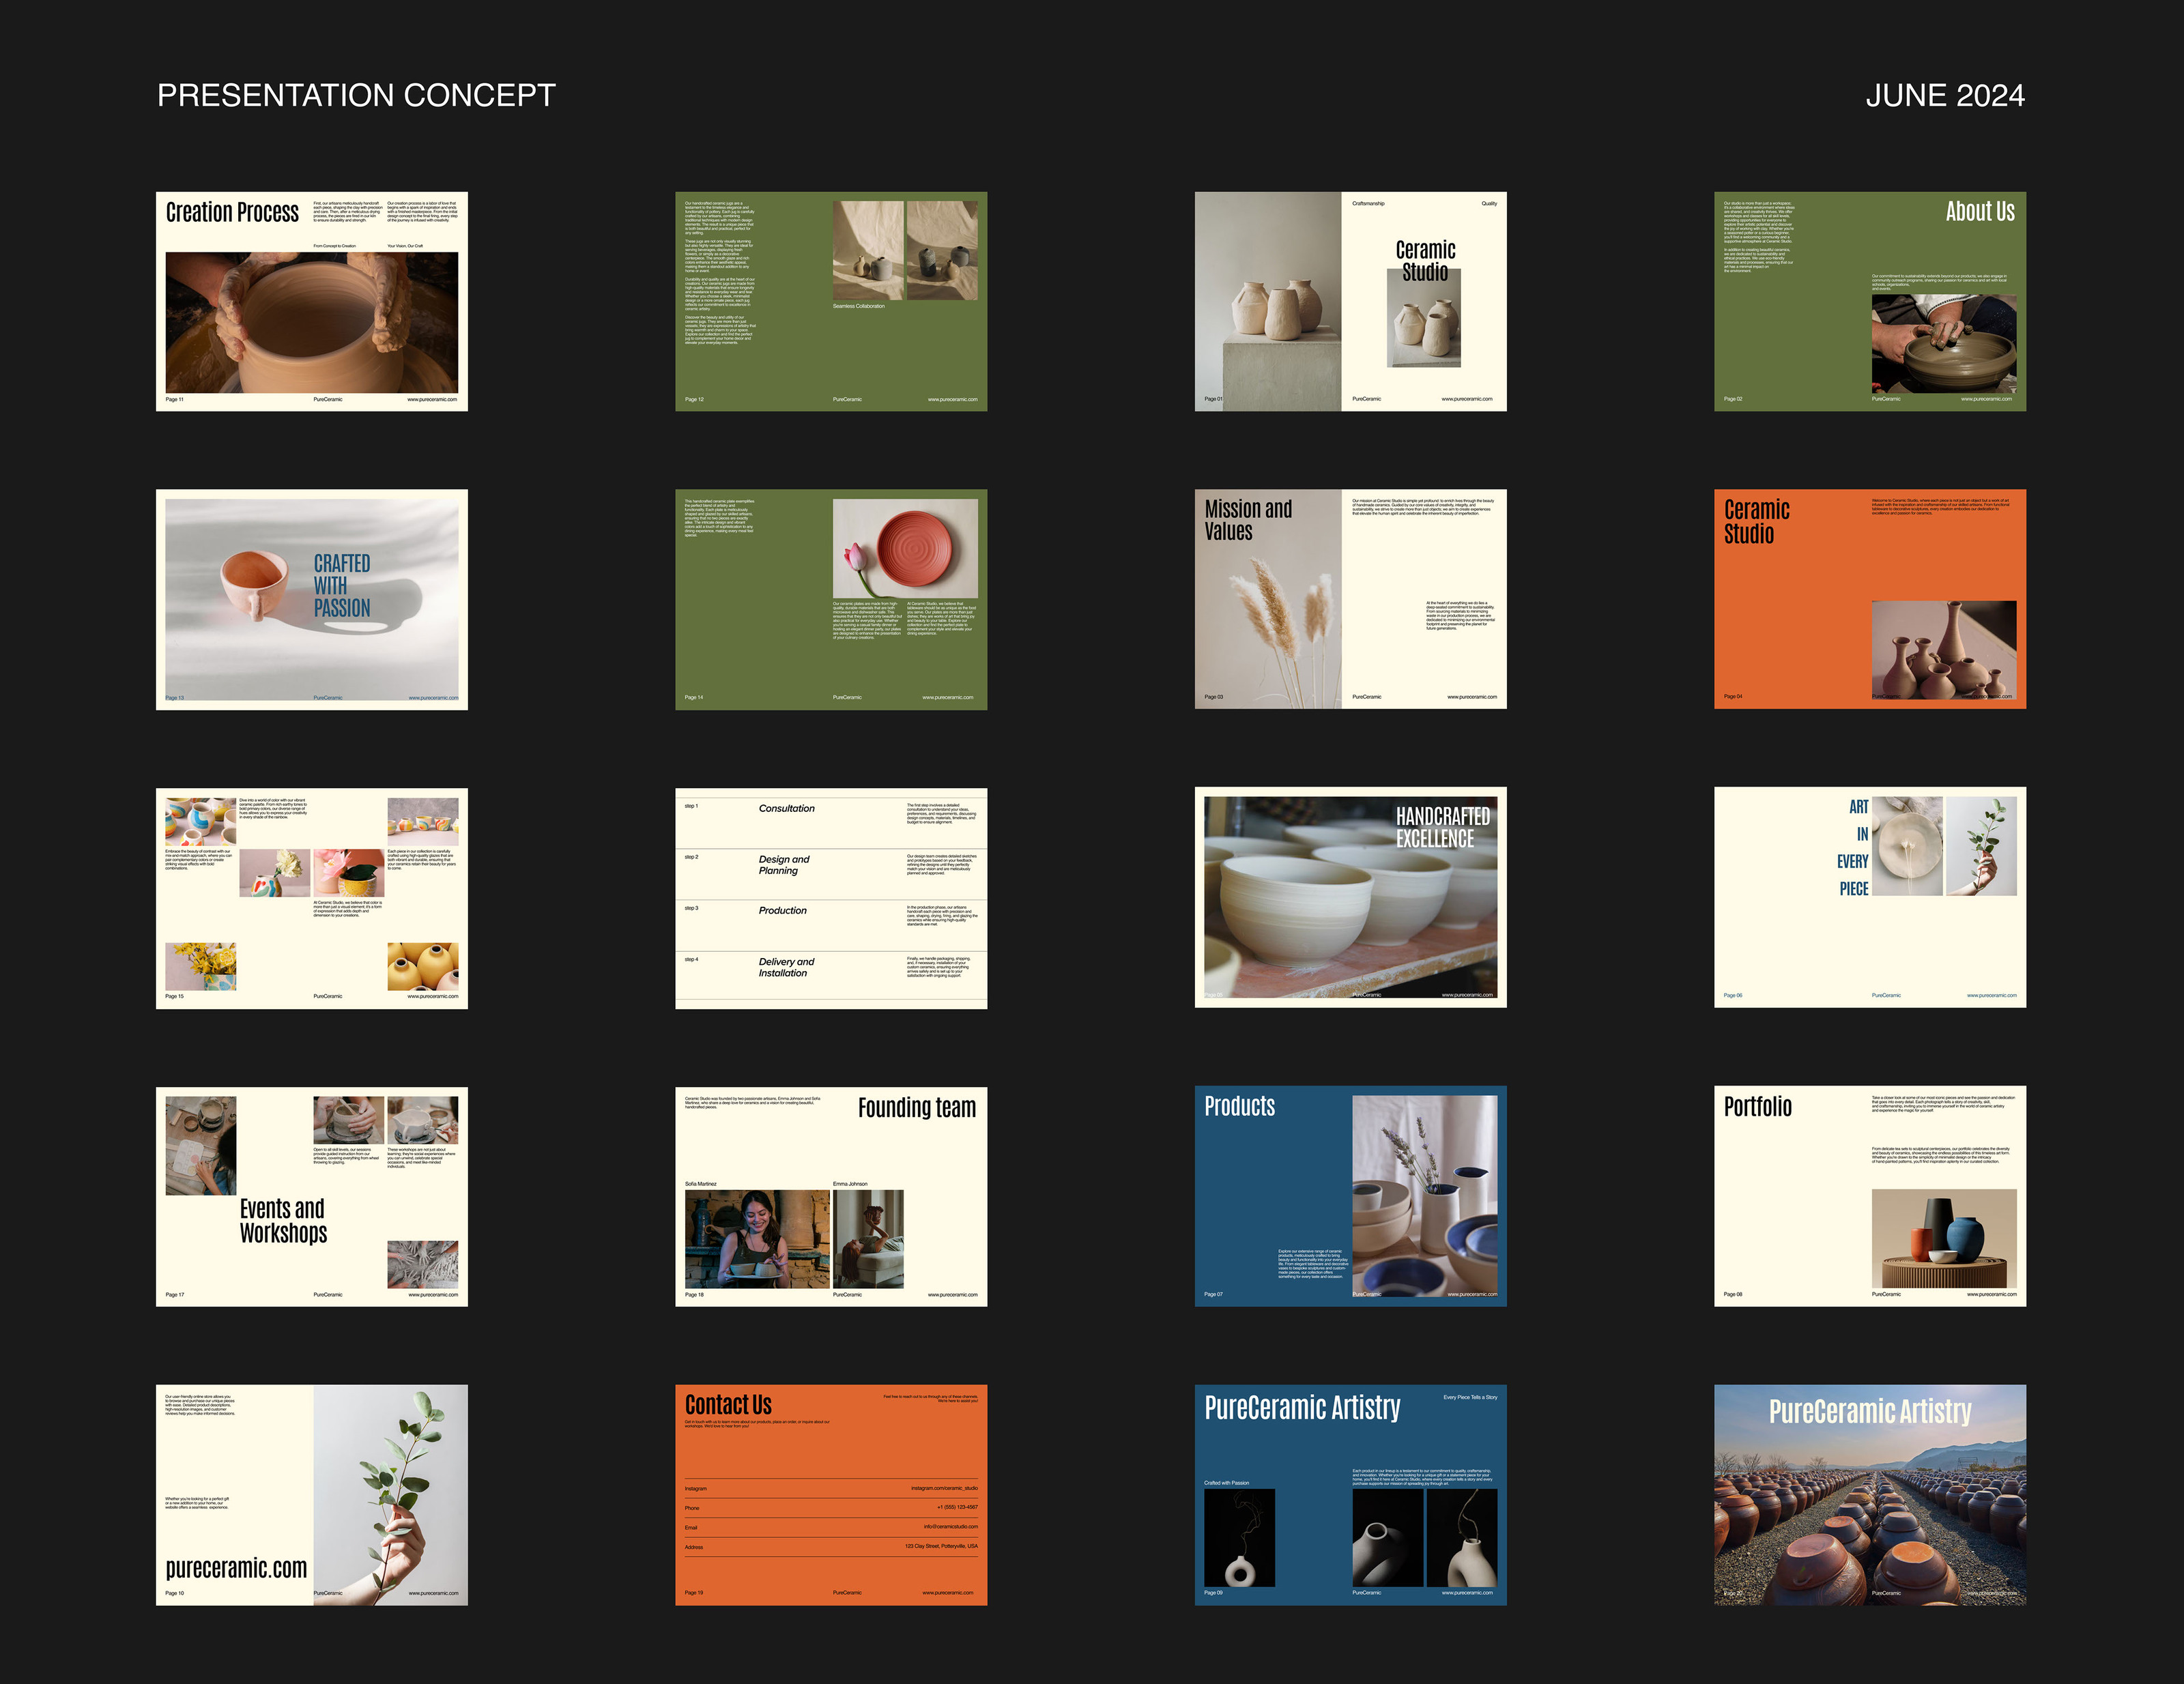Open the Mission and Values slide
Screen dimensions: 2184x1684
[1350, 599]
